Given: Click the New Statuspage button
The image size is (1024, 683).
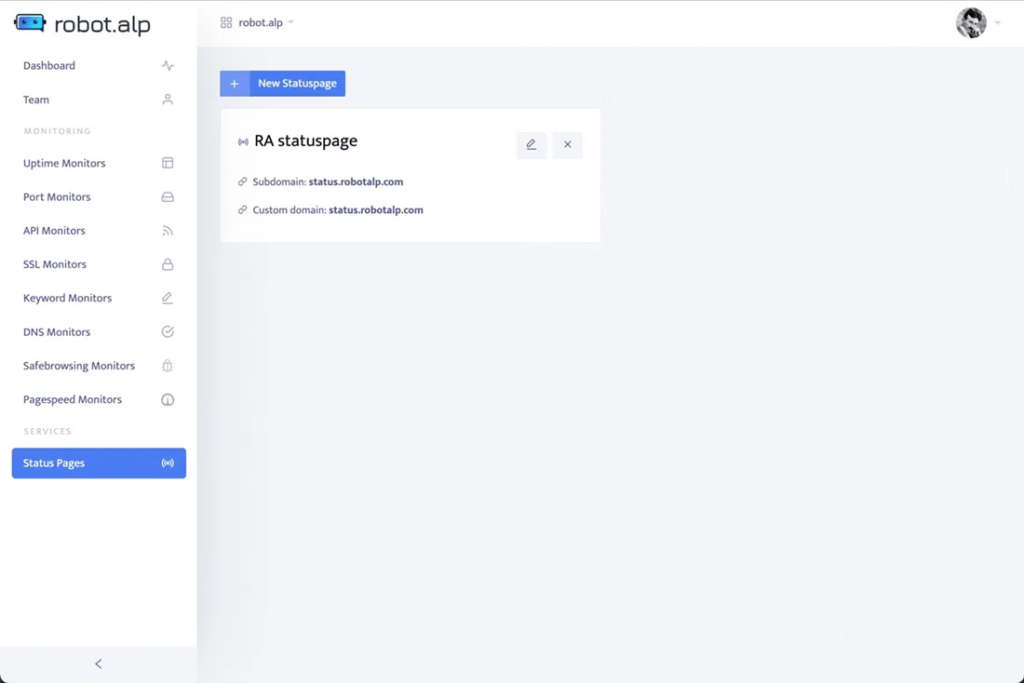Looking at the screenshot, I should tap(296, 84).
